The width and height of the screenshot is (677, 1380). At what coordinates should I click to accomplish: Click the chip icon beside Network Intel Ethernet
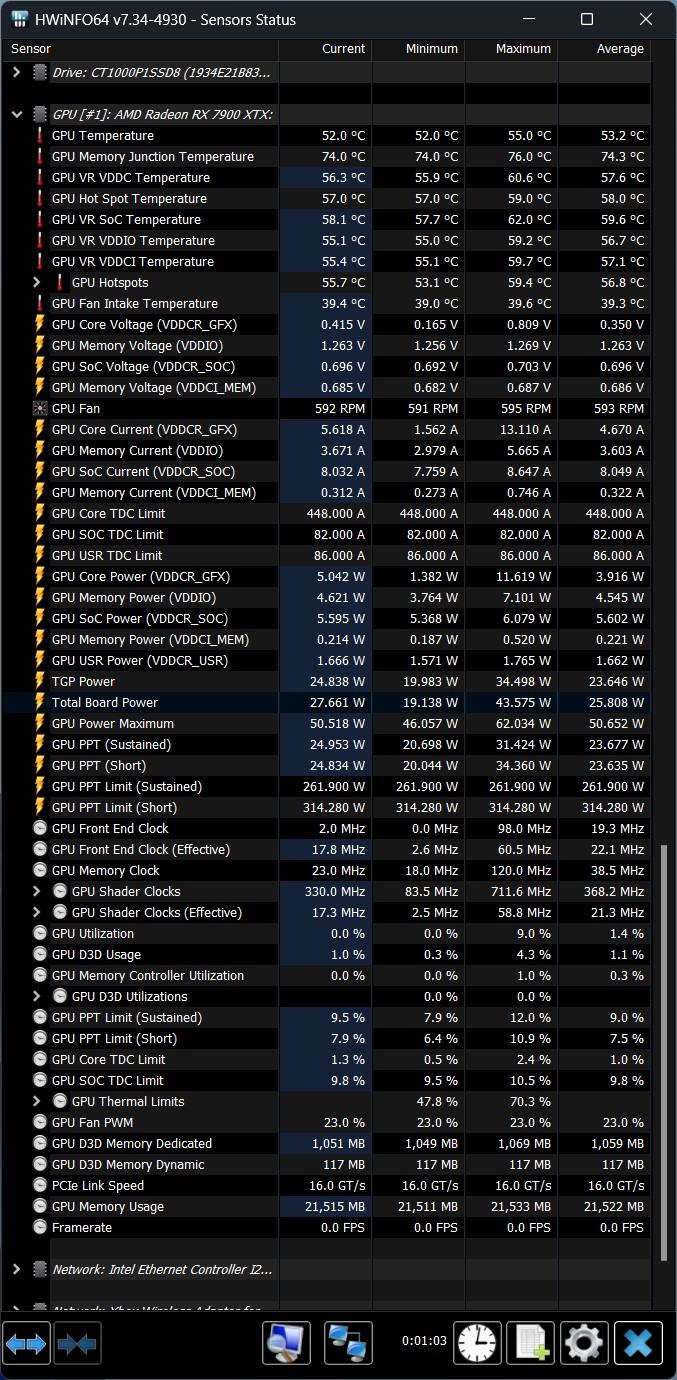(x=40, y=1269)
